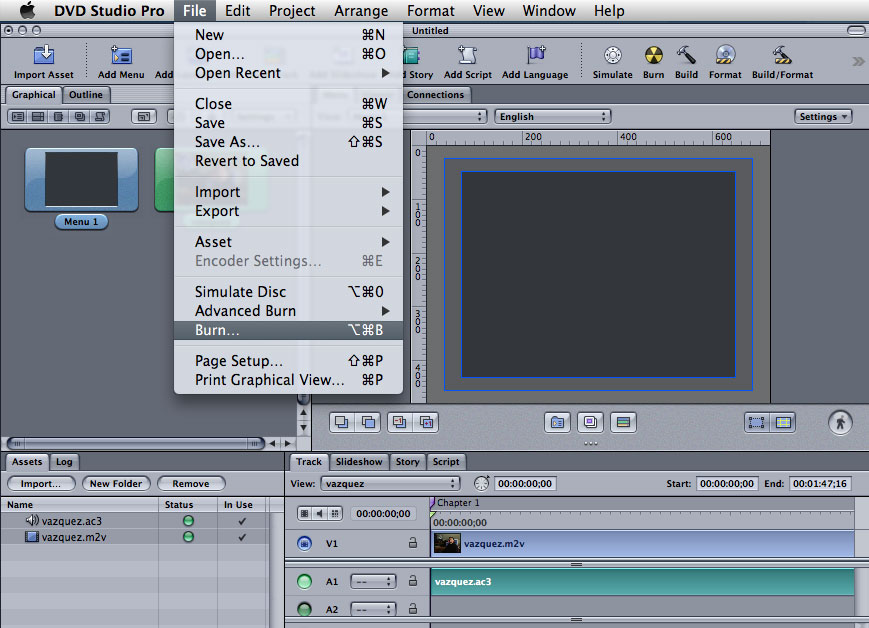Toggle the V1 video stream enable button
The height and width of the screenshot is (628, 869).
tap(304, 544)
